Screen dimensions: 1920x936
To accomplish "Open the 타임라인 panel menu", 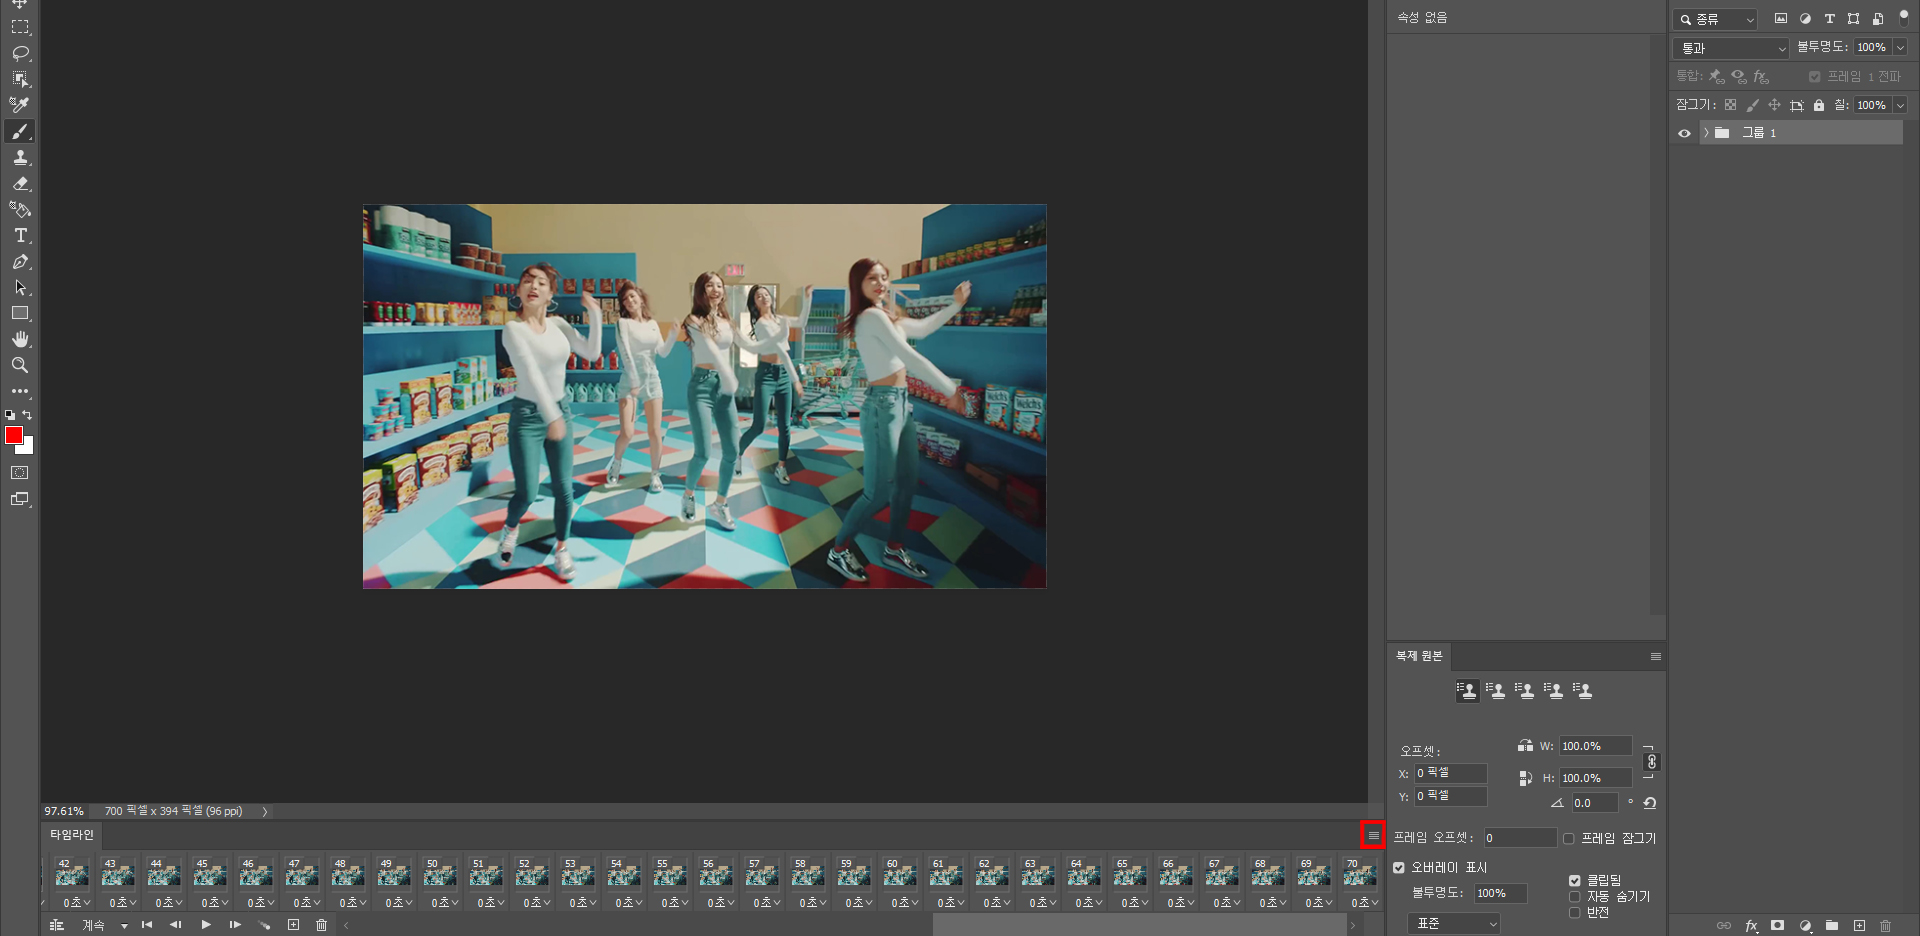I will (1373, 835).
